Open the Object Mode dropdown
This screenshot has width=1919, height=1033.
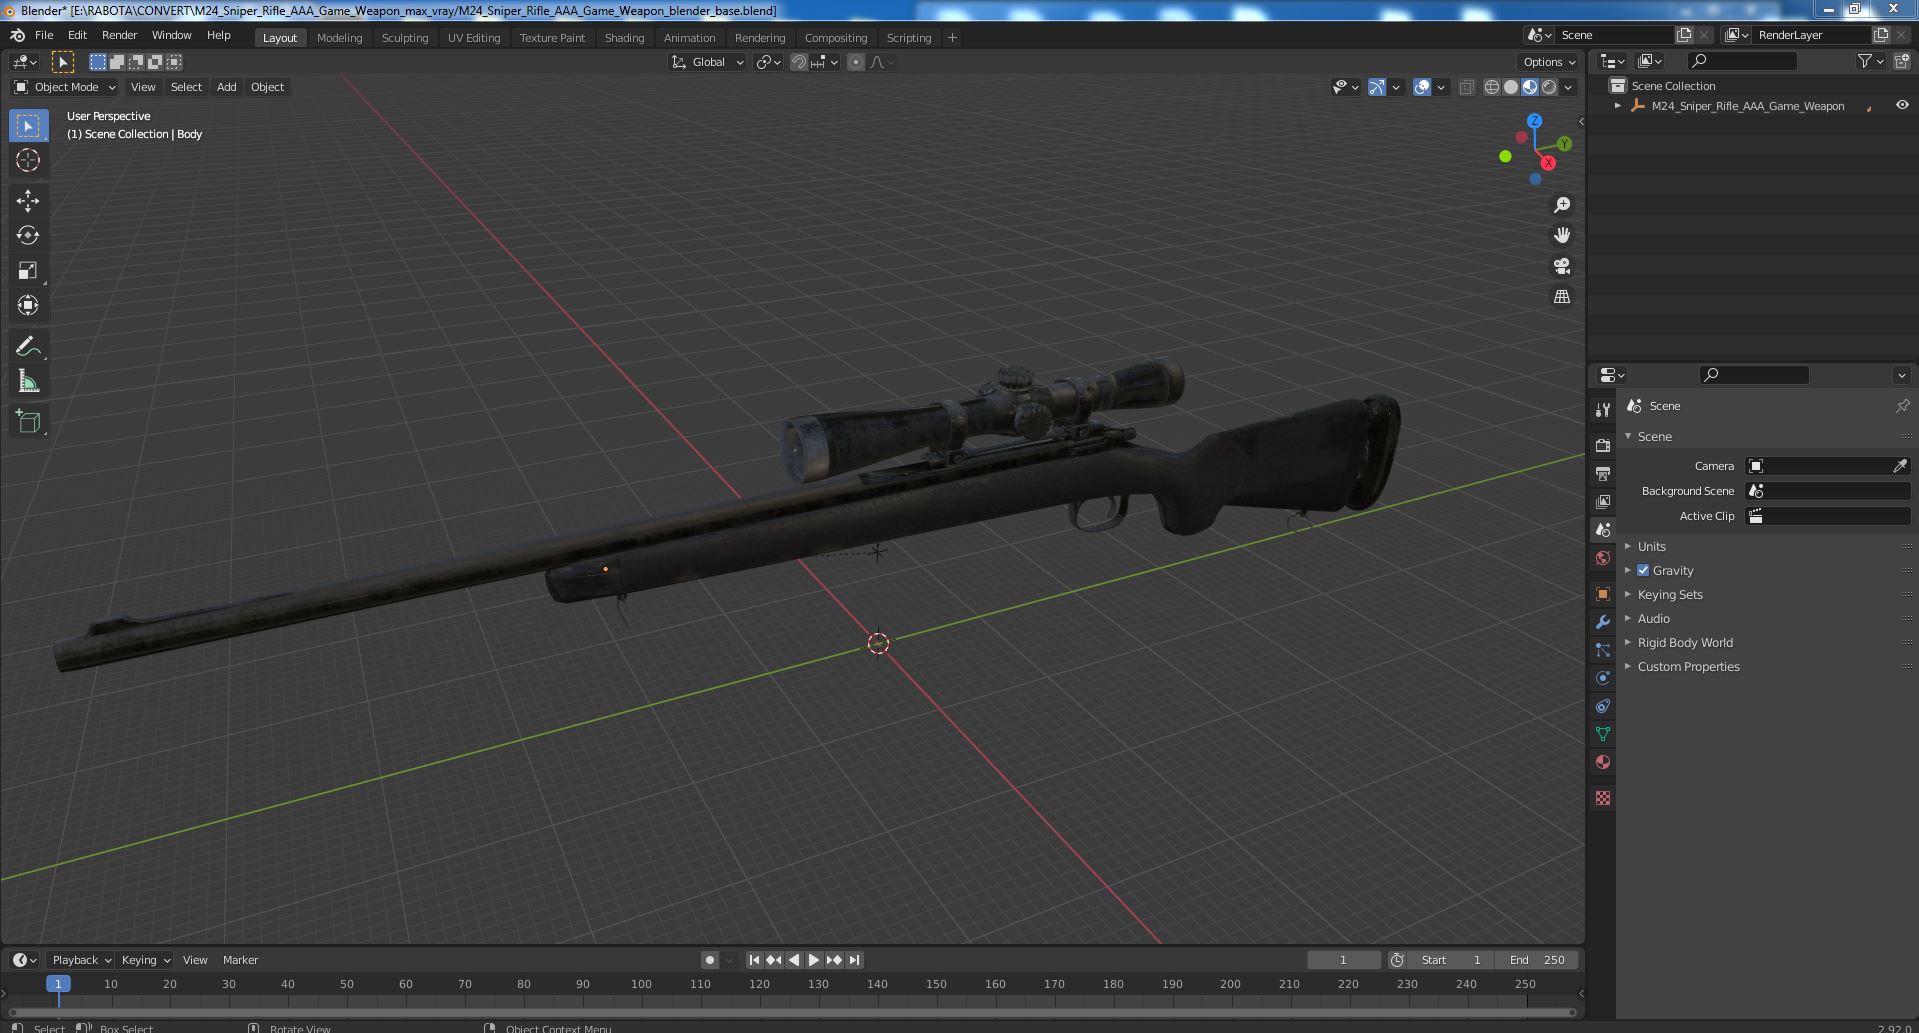pos(65,87)
